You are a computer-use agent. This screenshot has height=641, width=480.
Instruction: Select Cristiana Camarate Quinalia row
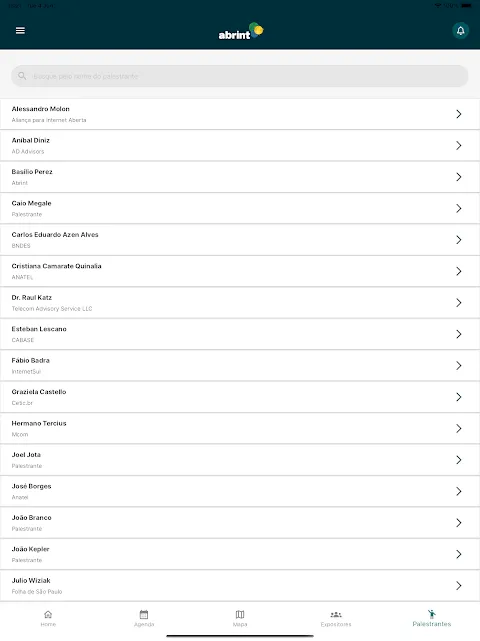point(240,271)
